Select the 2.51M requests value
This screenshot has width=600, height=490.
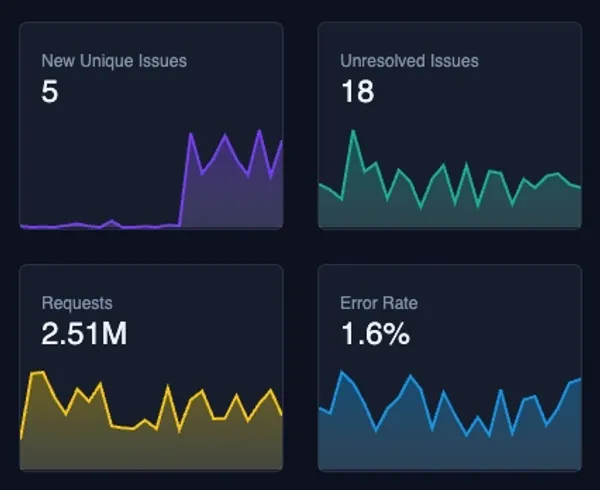click(84, 335)
